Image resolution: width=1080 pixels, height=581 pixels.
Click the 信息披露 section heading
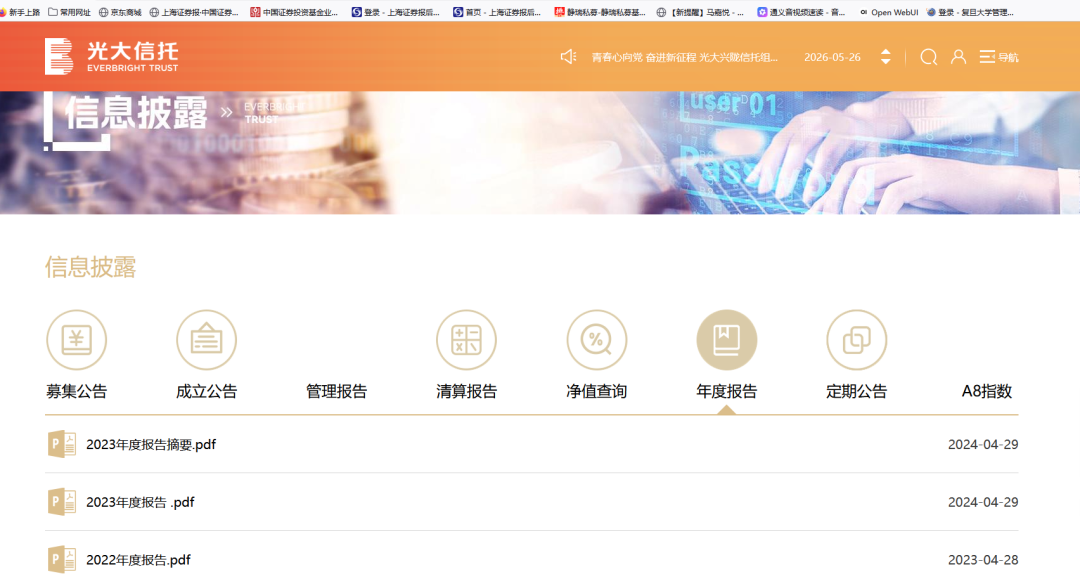point(91,267)
